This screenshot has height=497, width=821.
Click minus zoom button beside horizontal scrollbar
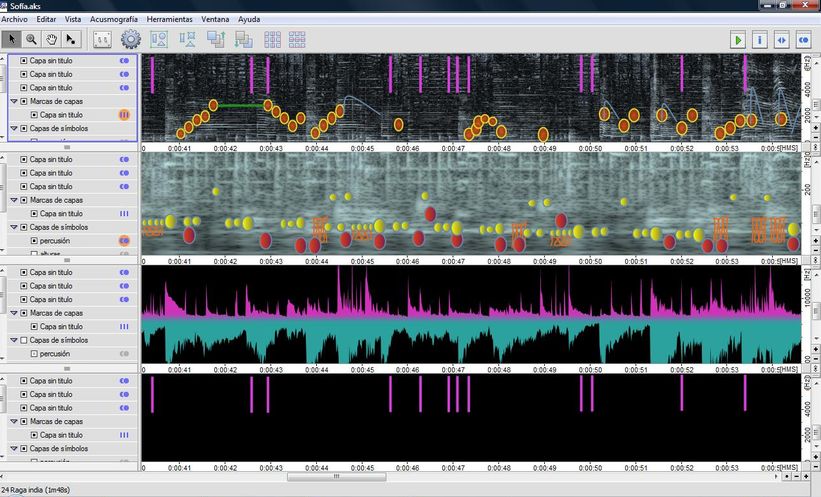[x=796, y=477]
